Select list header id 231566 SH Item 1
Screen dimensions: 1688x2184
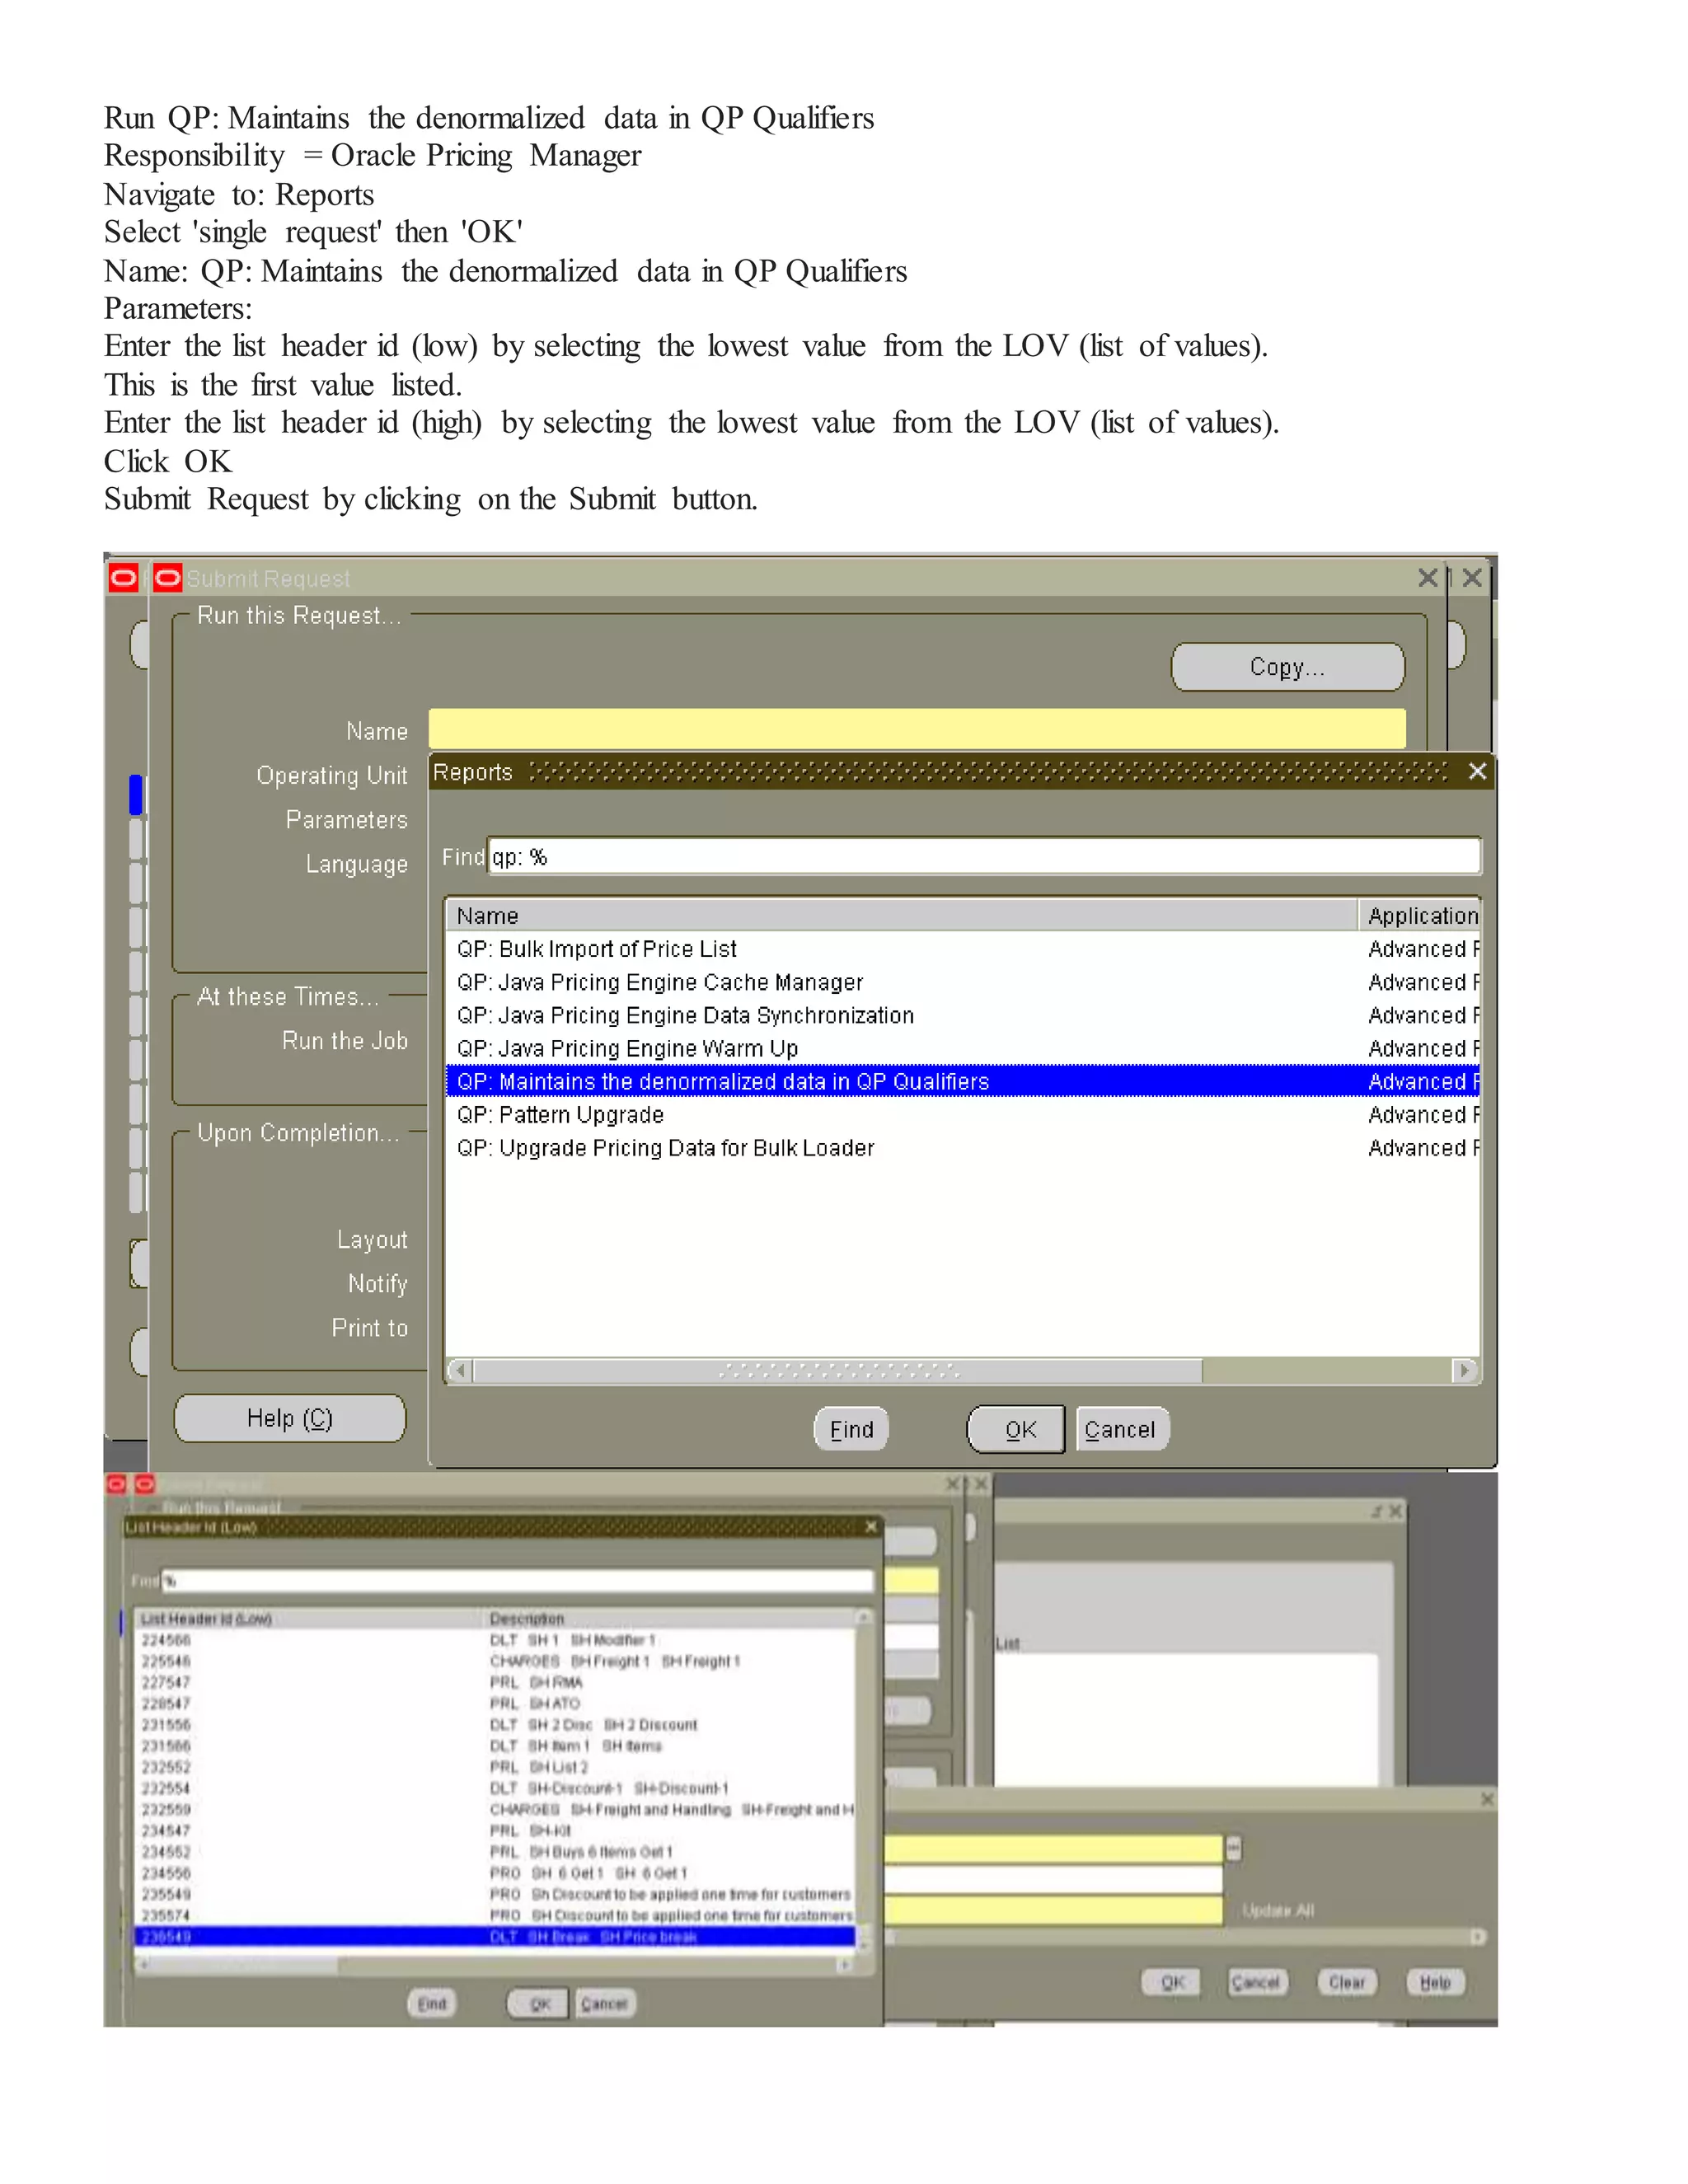click(495, 1746)
